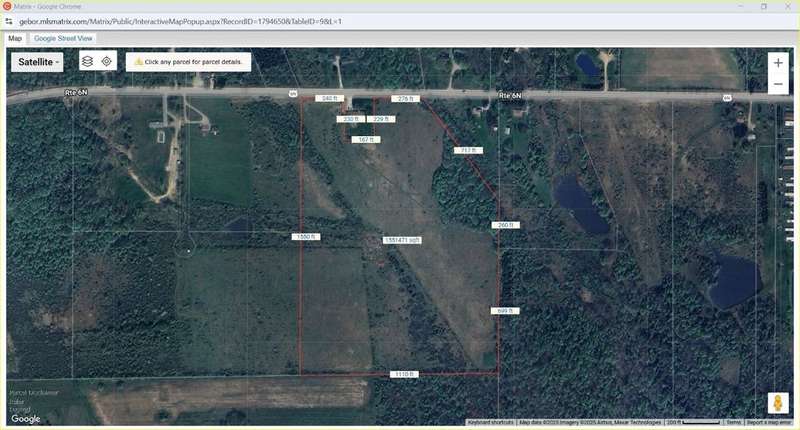Switch to the Google Street View tab

(x=64, y=38)
